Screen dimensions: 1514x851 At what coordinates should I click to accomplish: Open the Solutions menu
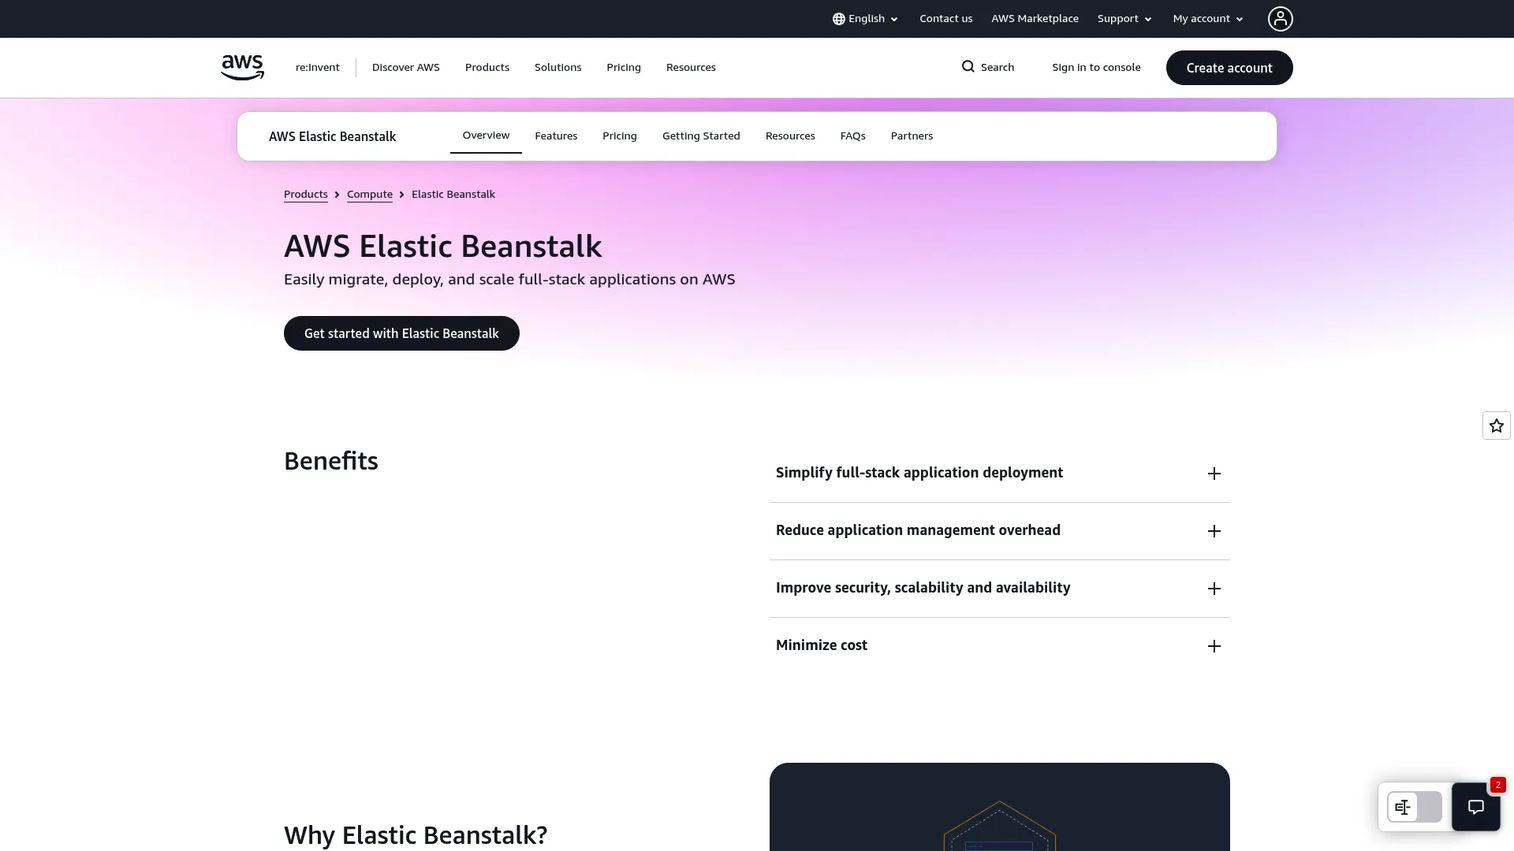(558, 68)
